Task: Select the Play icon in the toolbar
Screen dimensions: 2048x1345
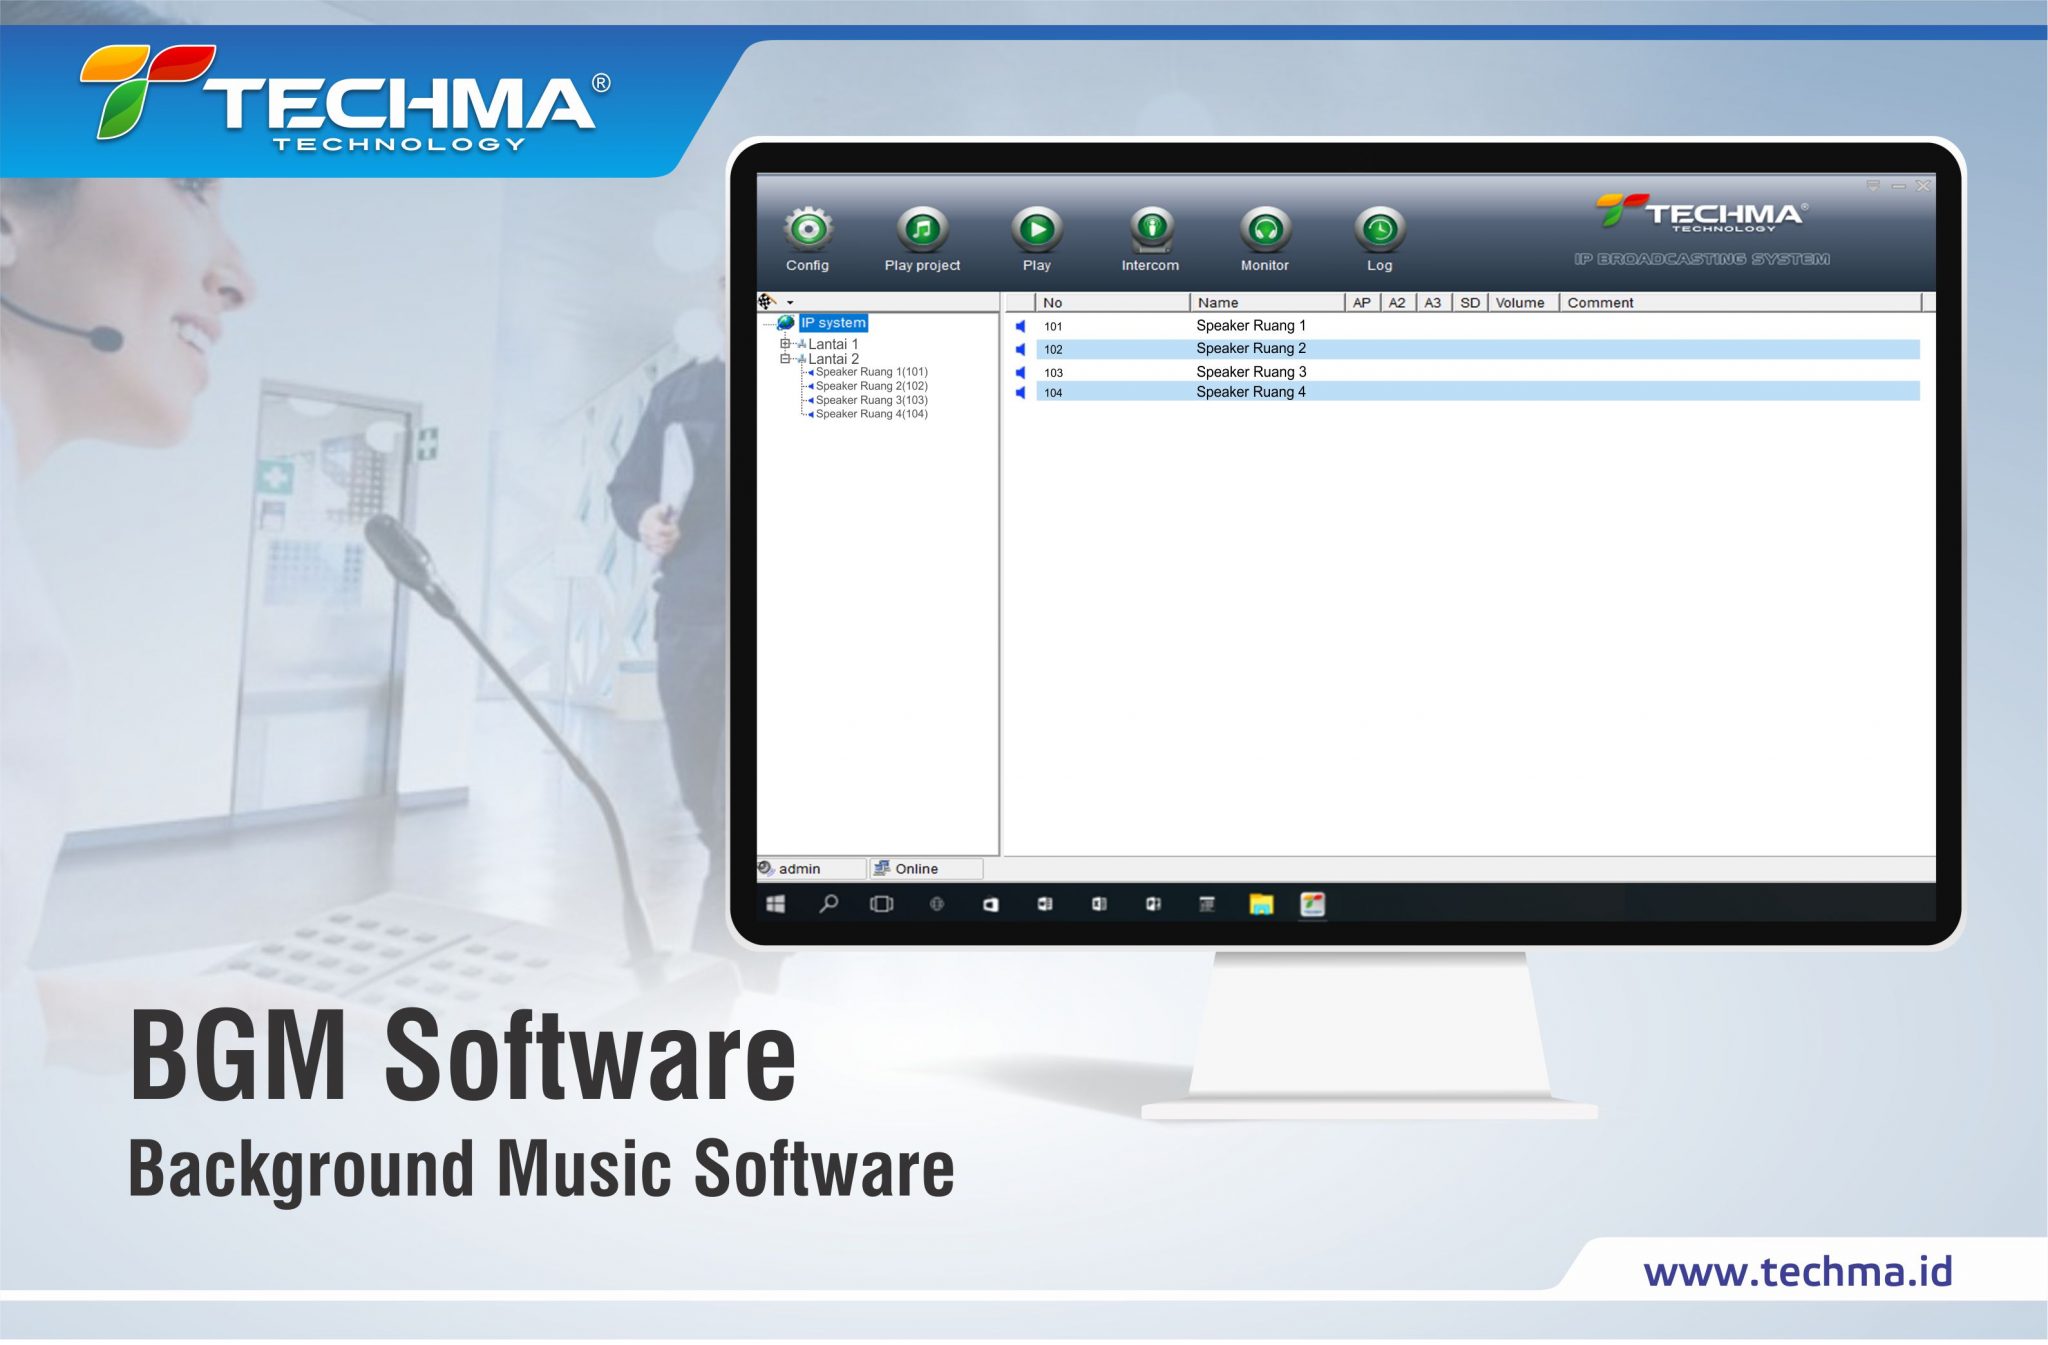Action: click(1036, 232)
